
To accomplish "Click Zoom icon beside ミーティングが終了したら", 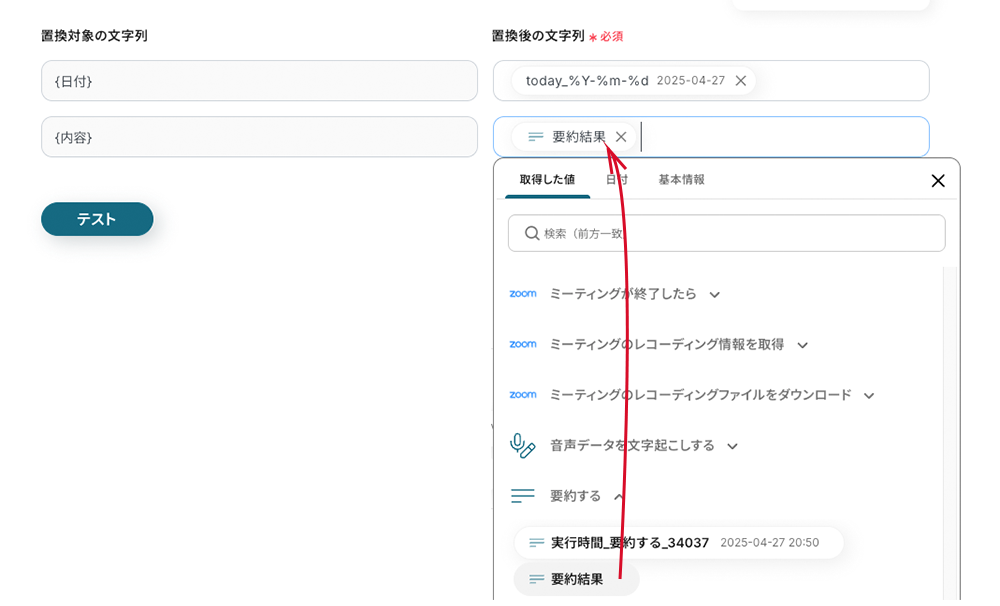I will tap(522, 294).
